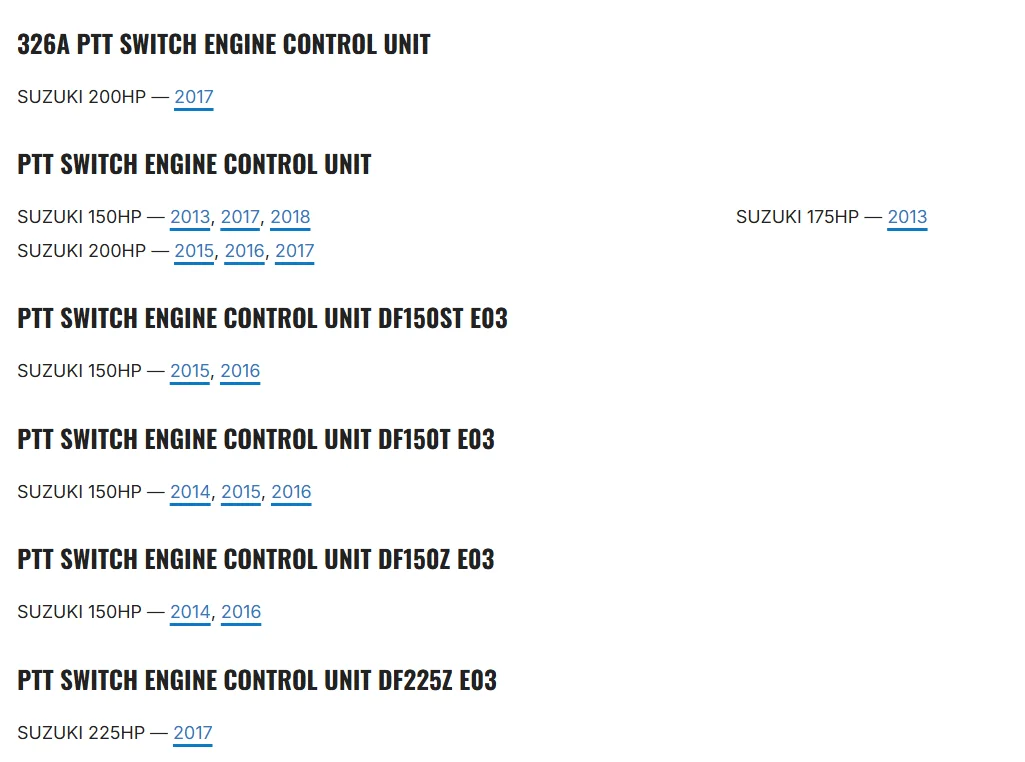Screen dimensions: 1025x762
Task: Choose 2015 in Suzuki 200HP PTT Switch row
Action: click(194, 251)
